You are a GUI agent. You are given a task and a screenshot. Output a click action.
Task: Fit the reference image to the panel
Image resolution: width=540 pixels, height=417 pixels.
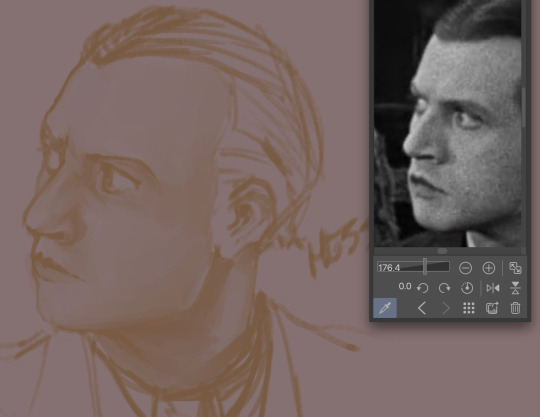(515, 268)
